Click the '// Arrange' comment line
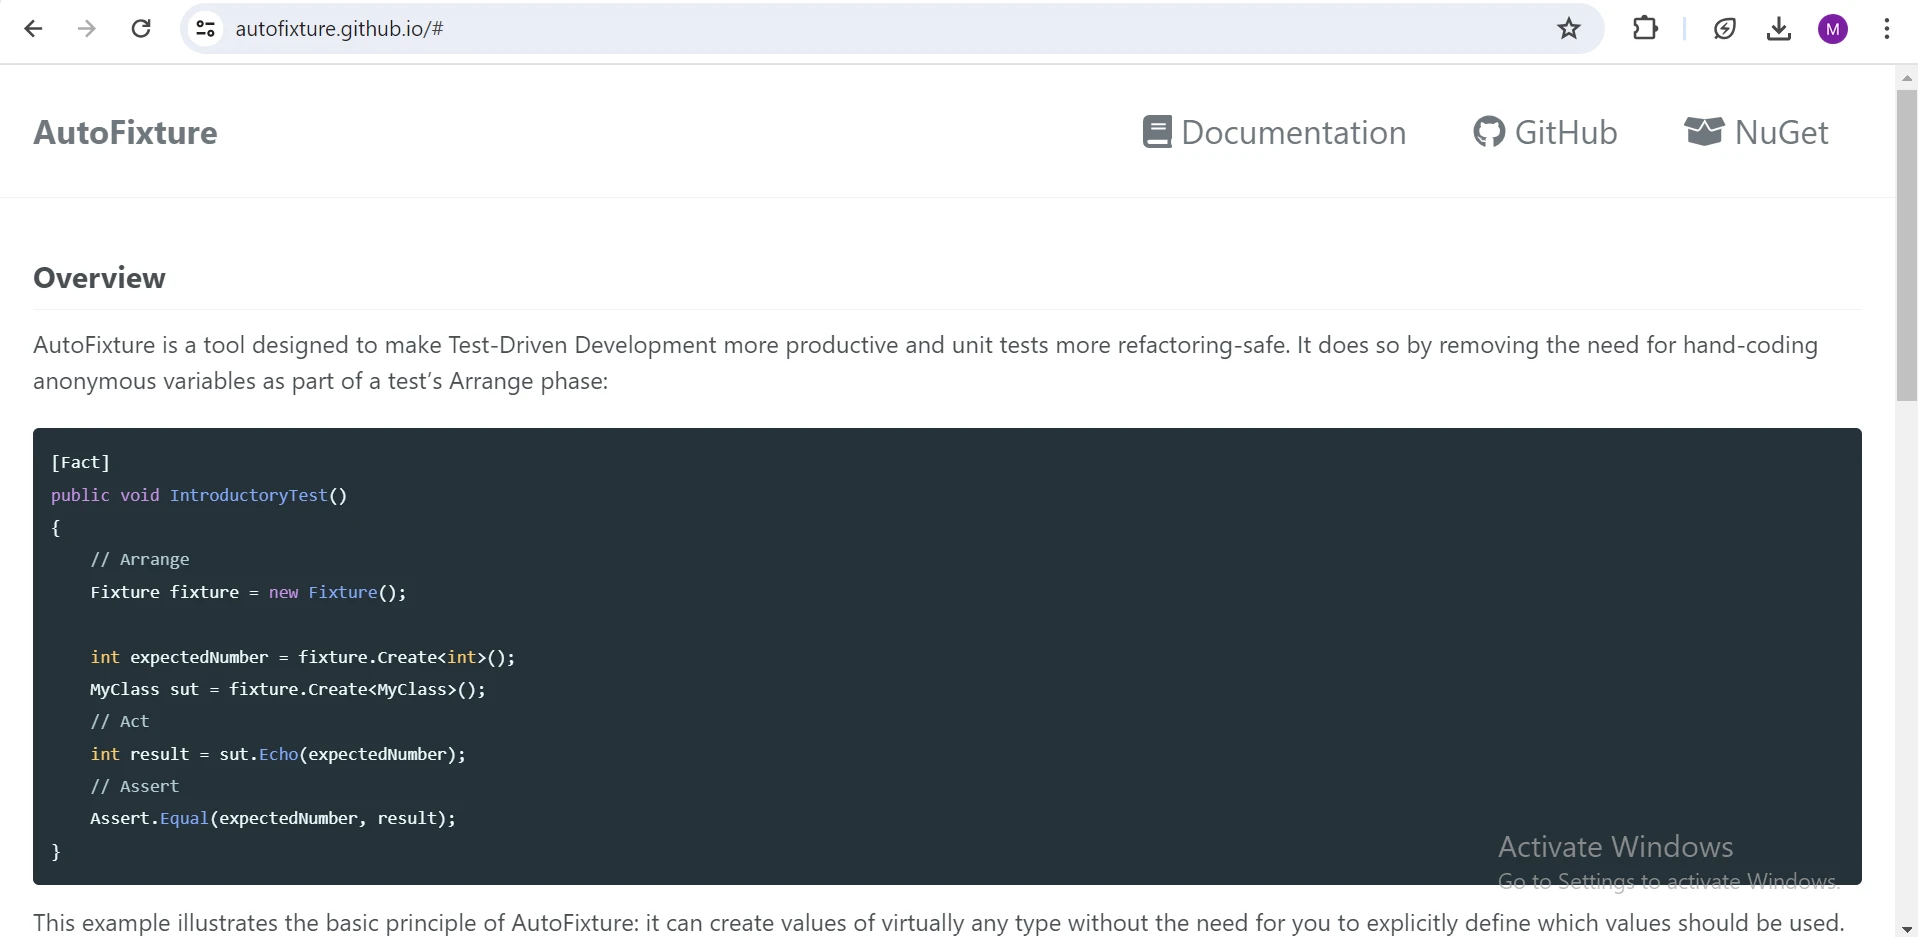The image size is (1918, 937). point(140,559)
